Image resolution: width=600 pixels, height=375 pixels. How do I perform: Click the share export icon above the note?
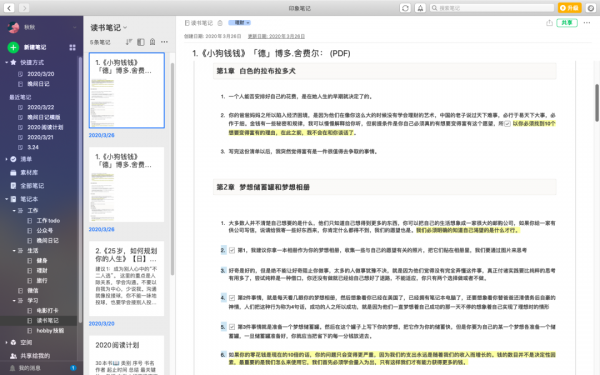tap(549, 23)
